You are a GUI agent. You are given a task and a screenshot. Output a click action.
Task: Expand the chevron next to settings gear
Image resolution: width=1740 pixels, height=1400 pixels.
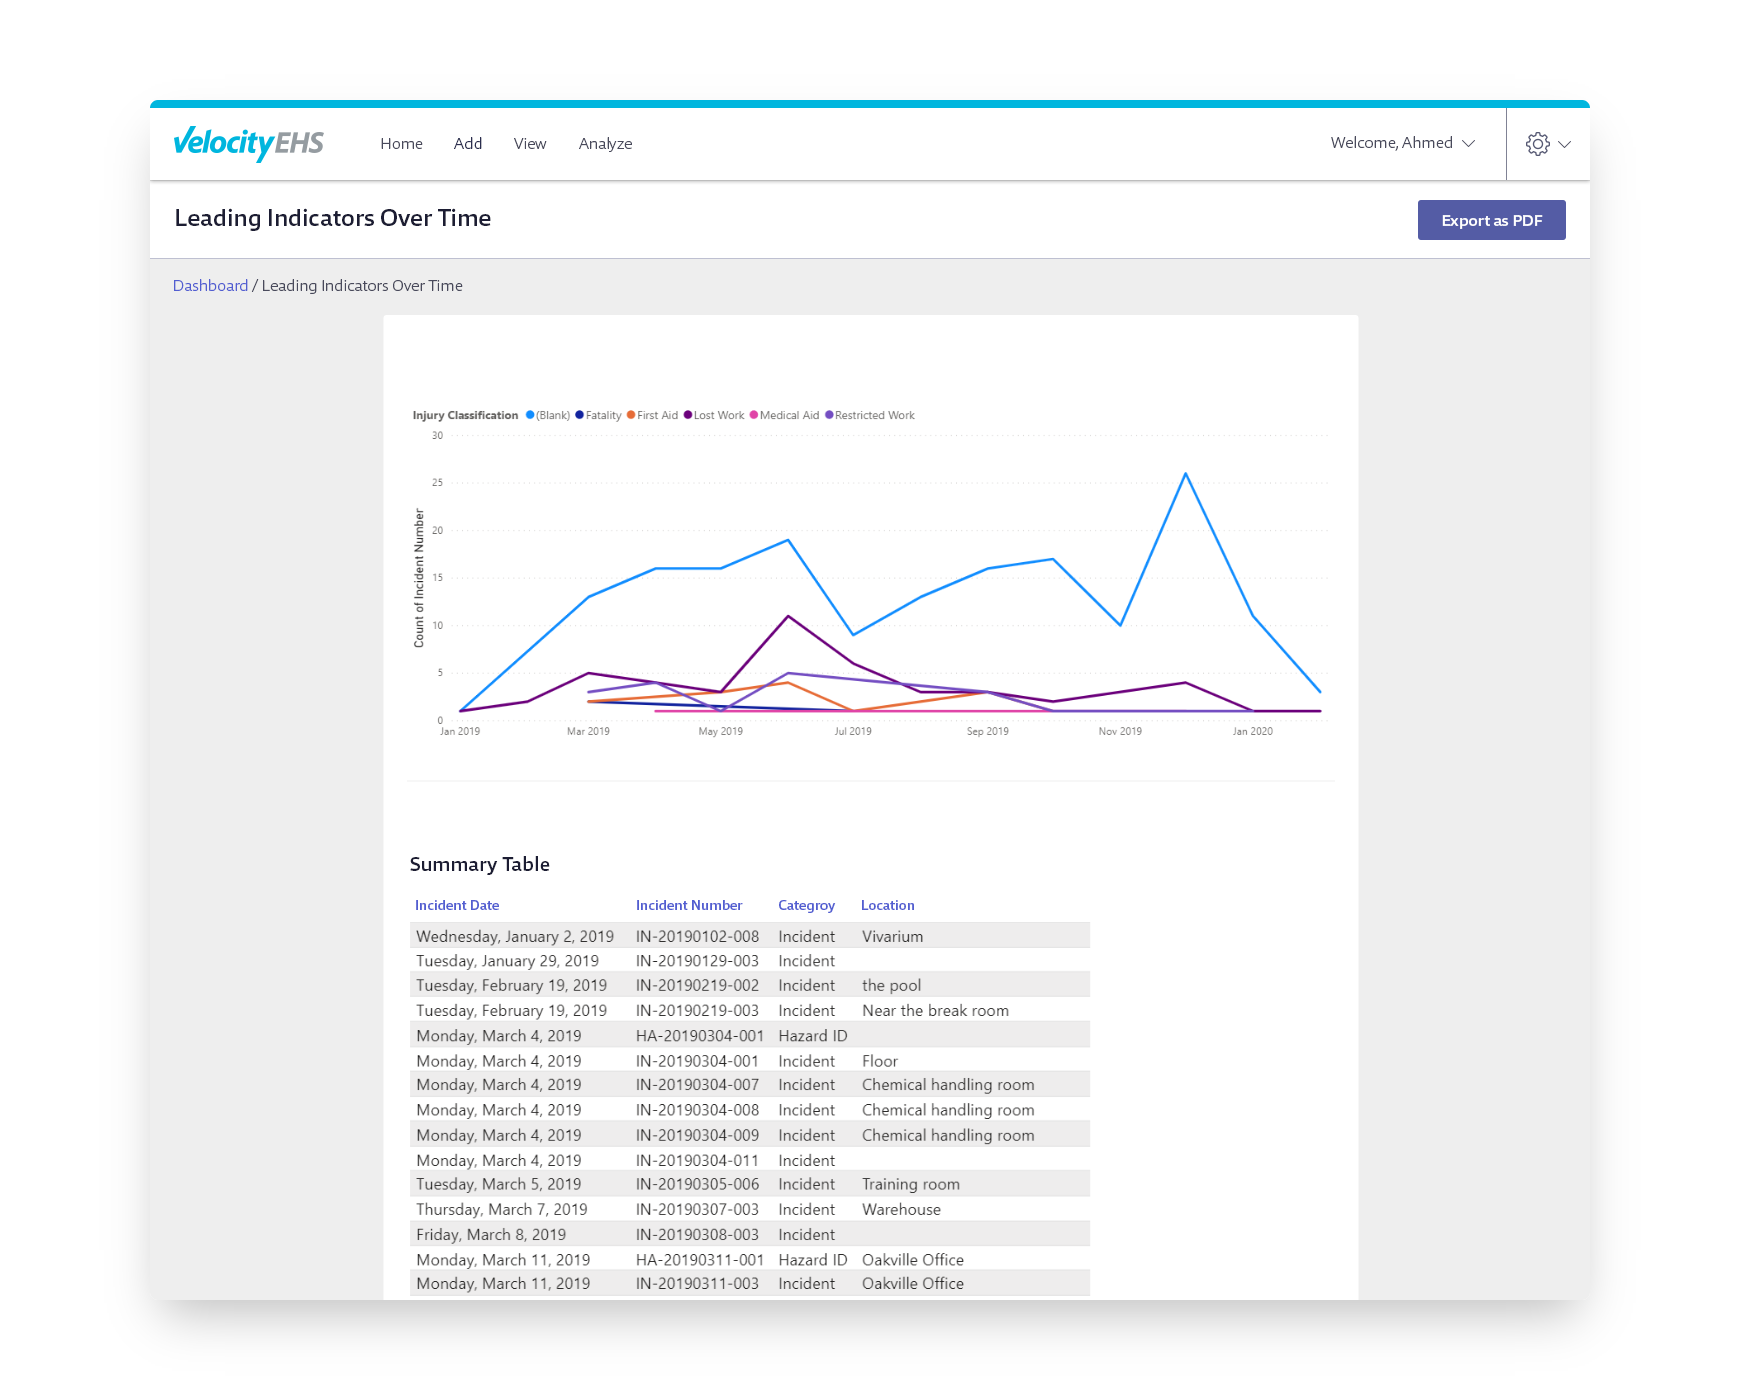(1565, 144)
